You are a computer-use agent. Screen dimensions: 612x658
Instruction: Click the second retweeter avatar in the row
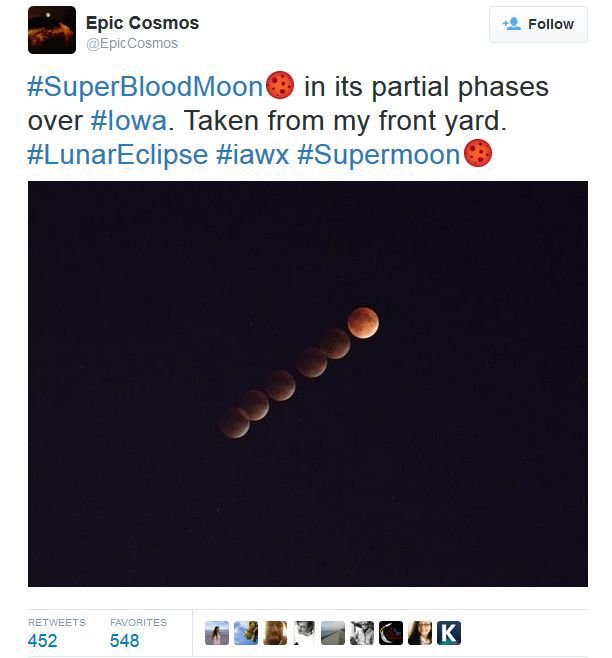[x=246, y=633]
